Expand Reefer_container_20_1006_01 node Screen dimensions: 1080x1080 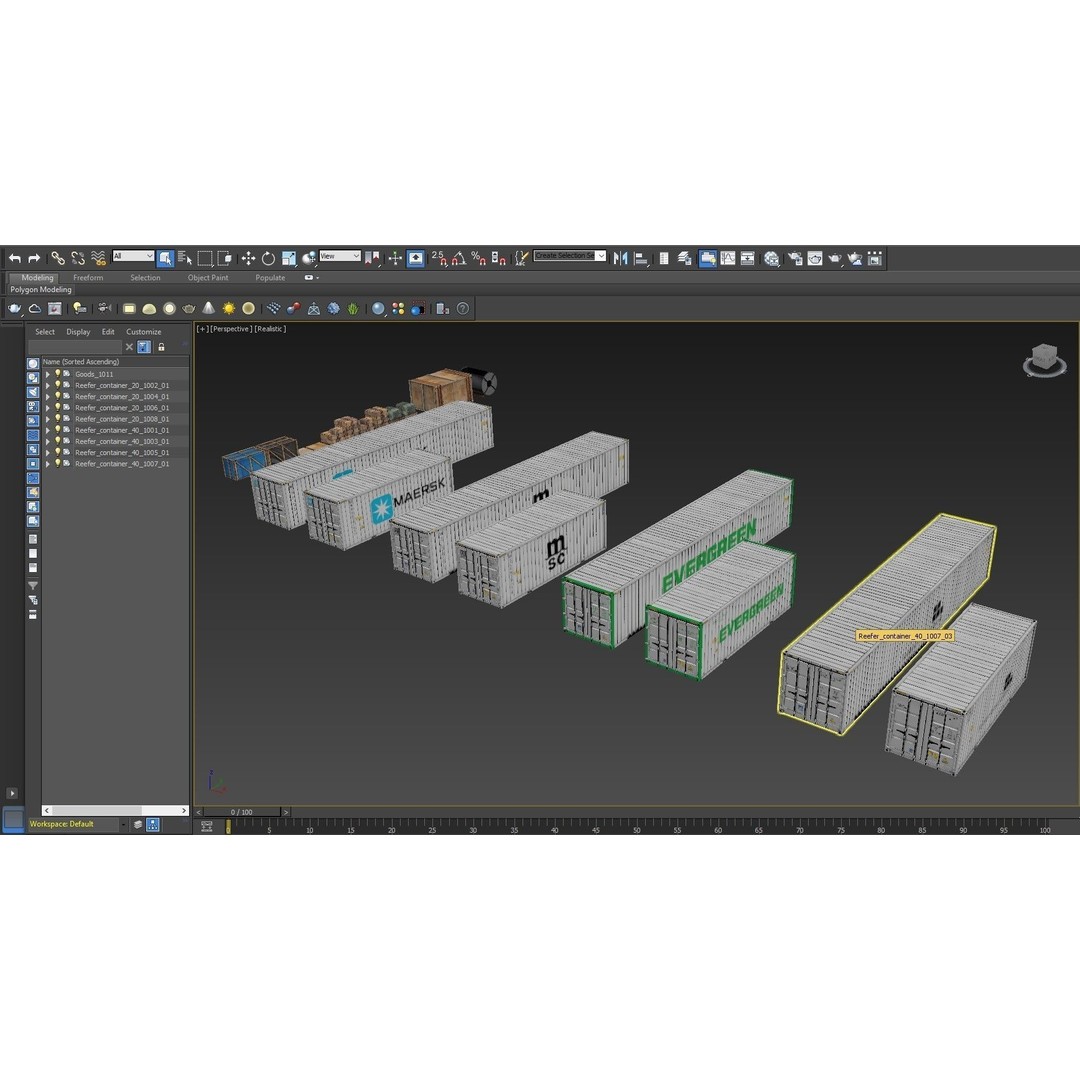[48, 408]
